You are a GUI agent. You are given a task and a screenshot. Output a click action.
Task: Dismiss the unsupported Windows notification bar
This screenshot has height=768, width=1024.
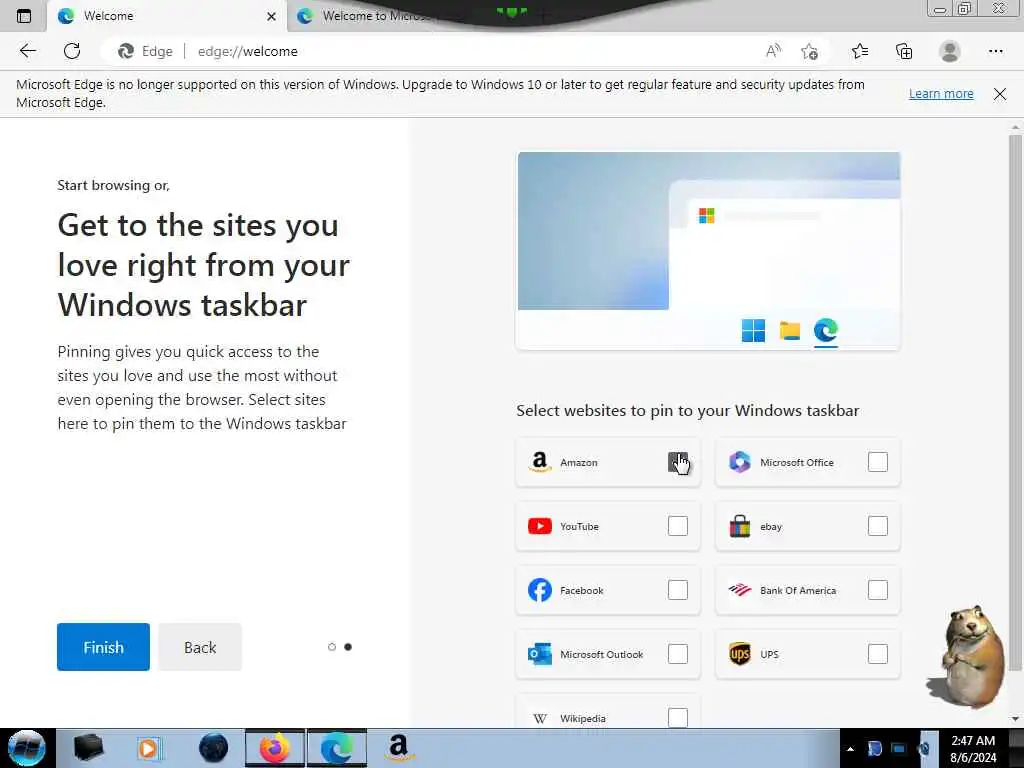(x=1000, y=94)
